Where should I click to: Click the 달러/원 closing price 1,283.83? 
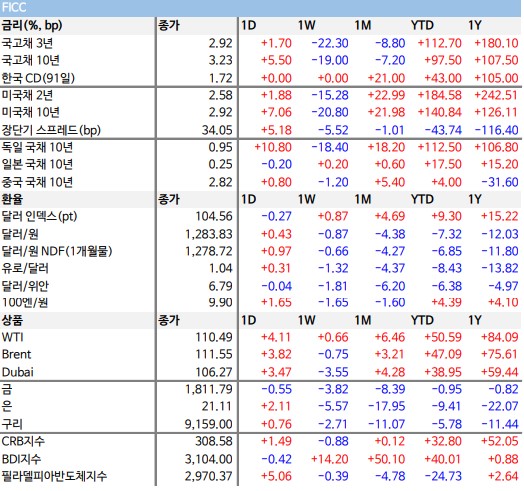coord(209,234)
